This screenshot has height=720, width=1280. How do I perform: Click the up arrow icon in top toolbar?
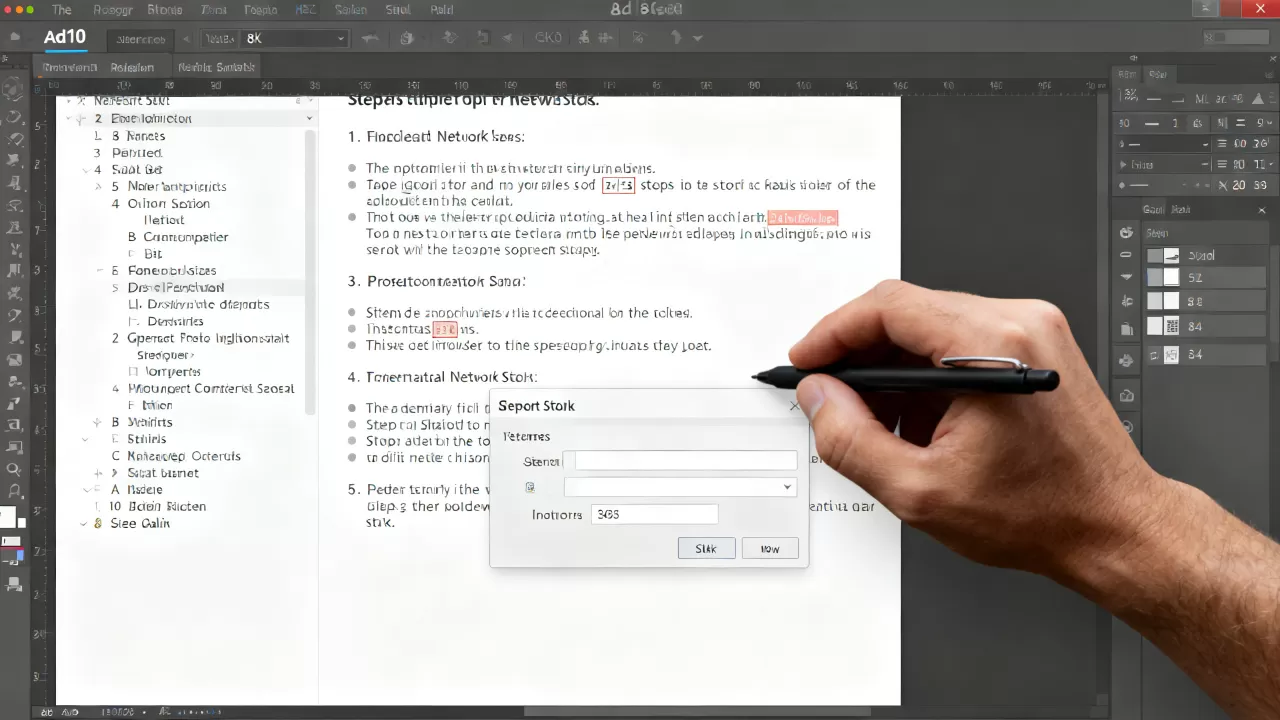[676, 38]
